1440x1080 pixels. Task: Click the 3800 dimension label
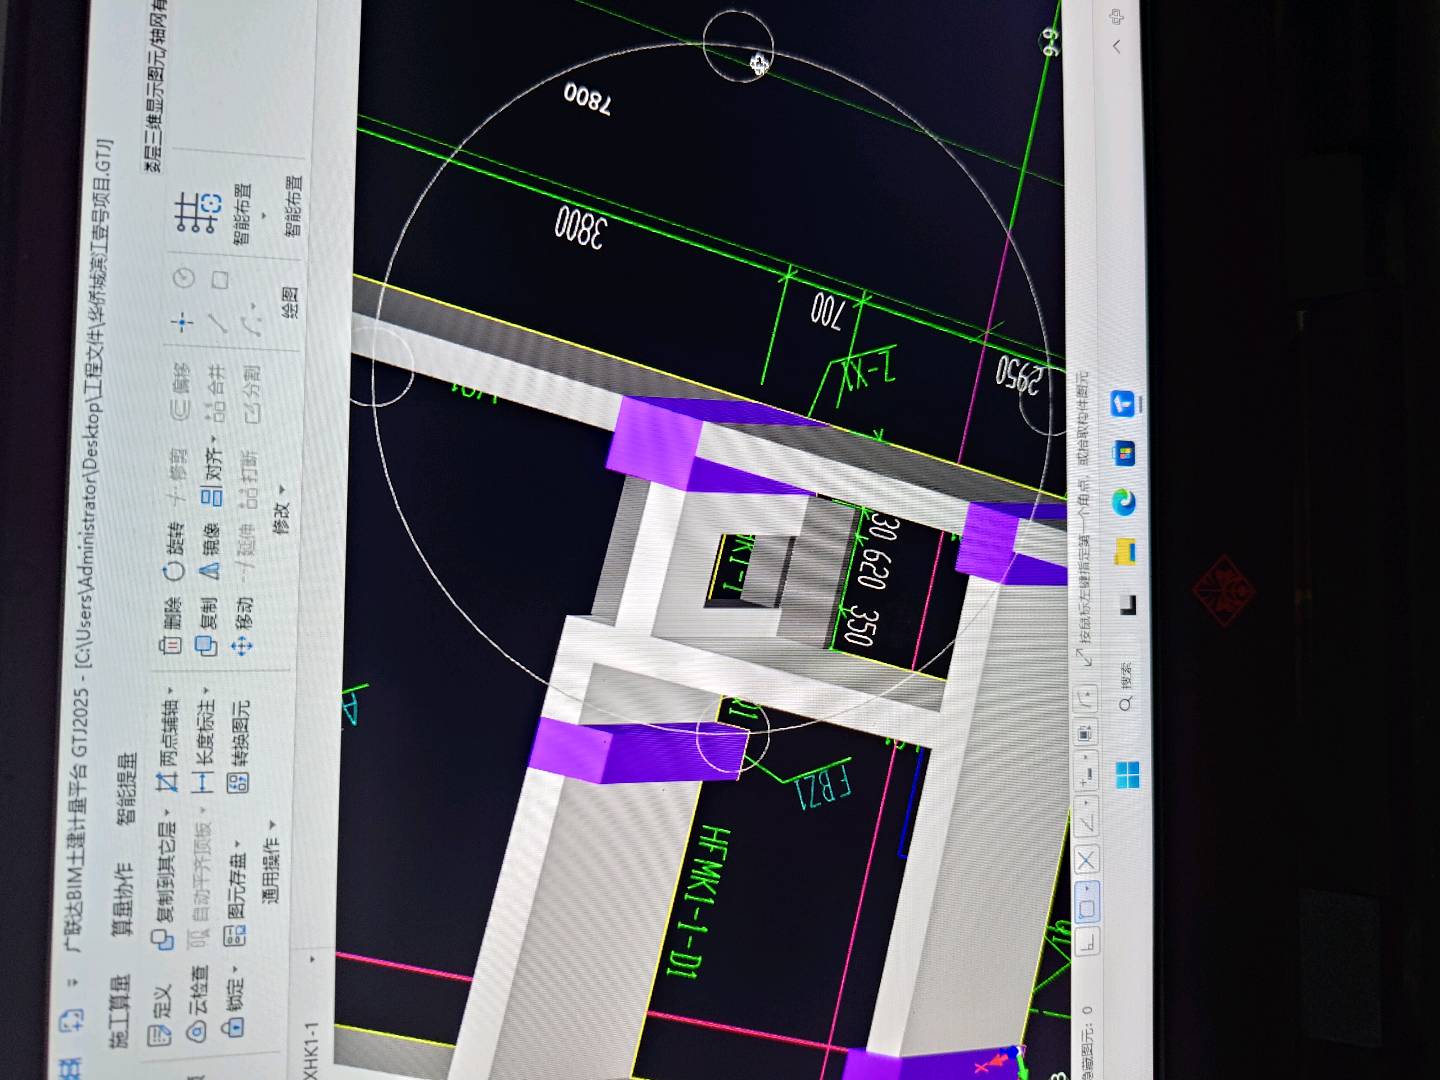(x=580, y=227)
